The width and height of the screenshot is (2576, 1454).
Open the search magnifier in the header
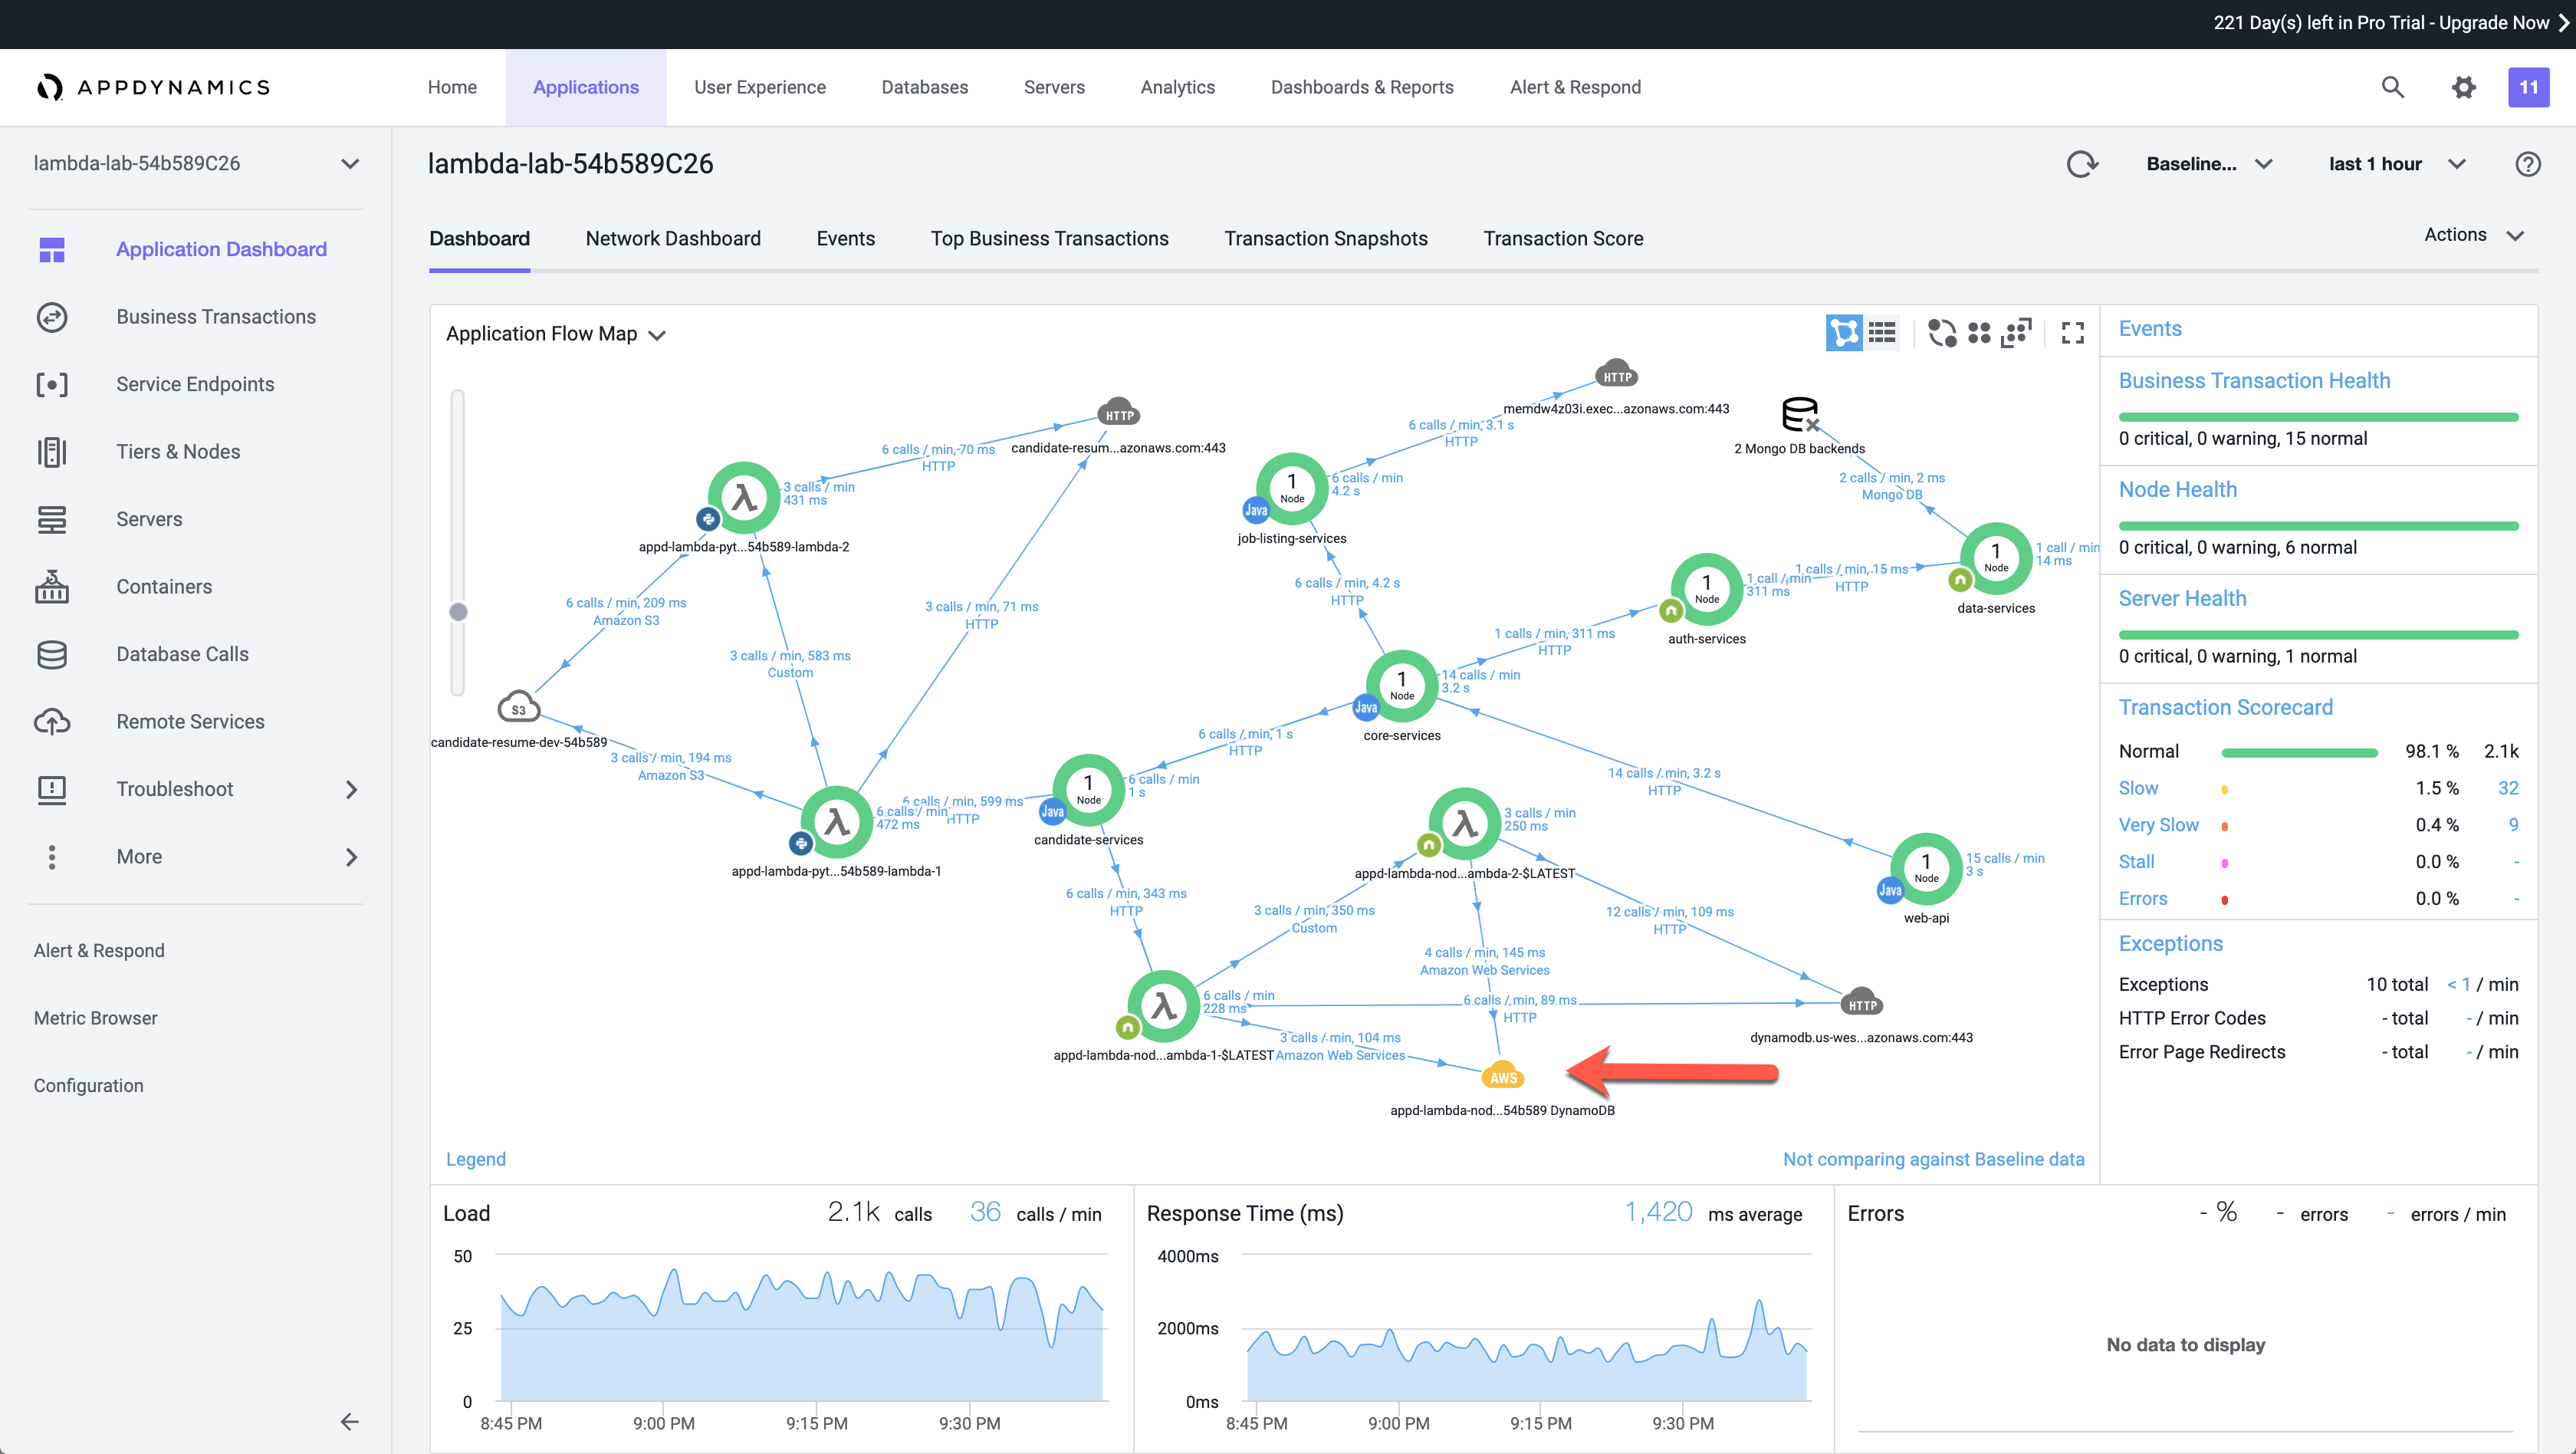coord(2392,87)
